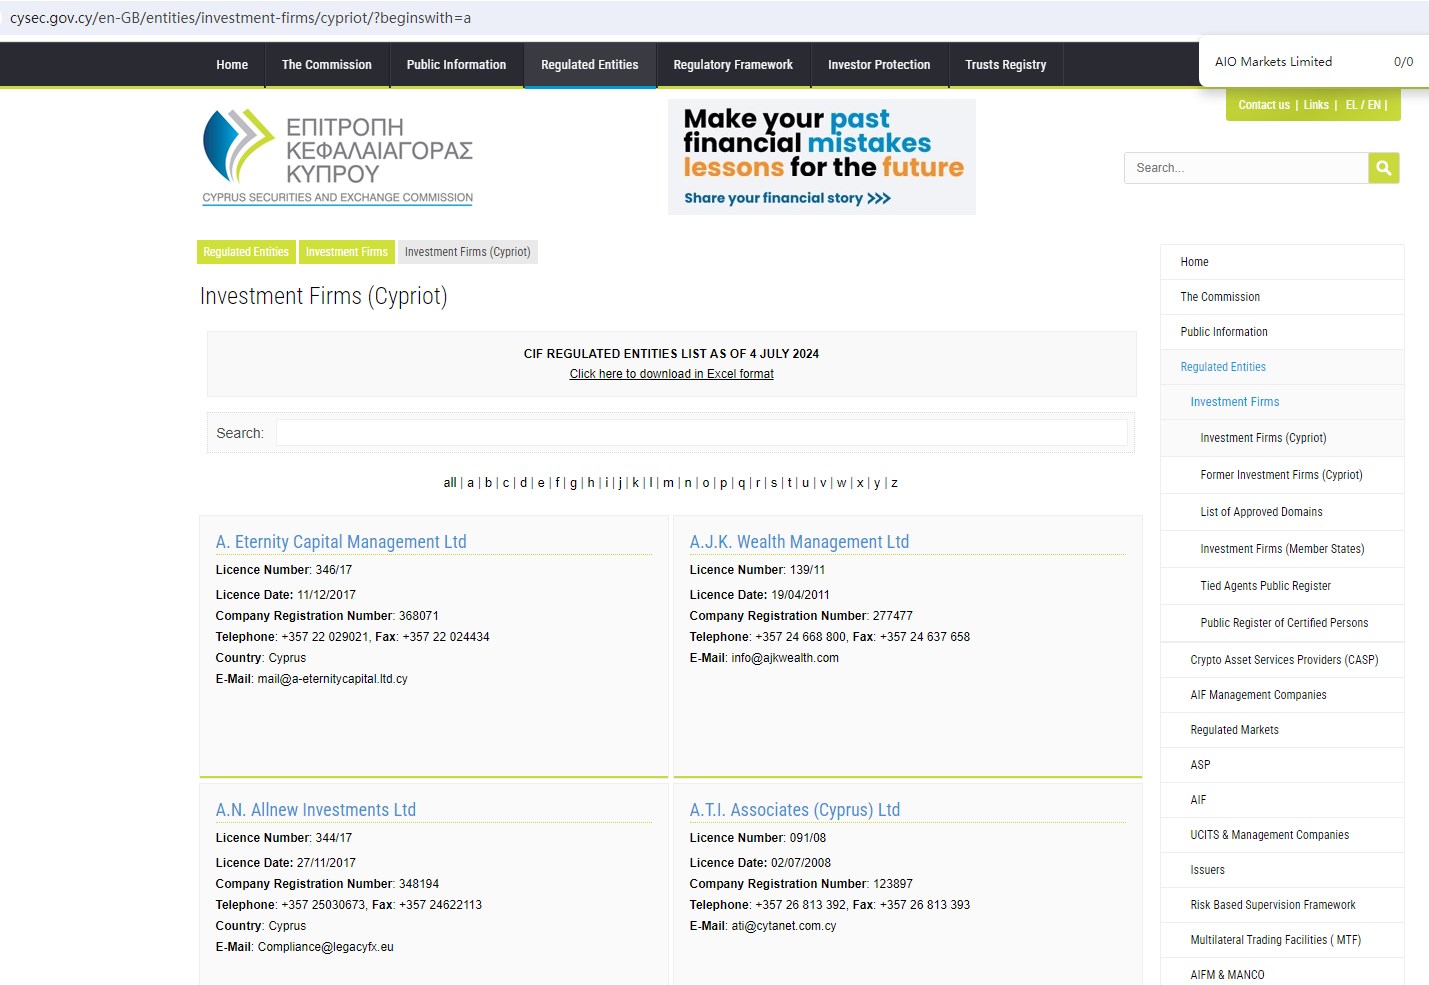The image size is (1429, 985).
Task: Open The Commission top navigation menu
Action: (327, 65)
